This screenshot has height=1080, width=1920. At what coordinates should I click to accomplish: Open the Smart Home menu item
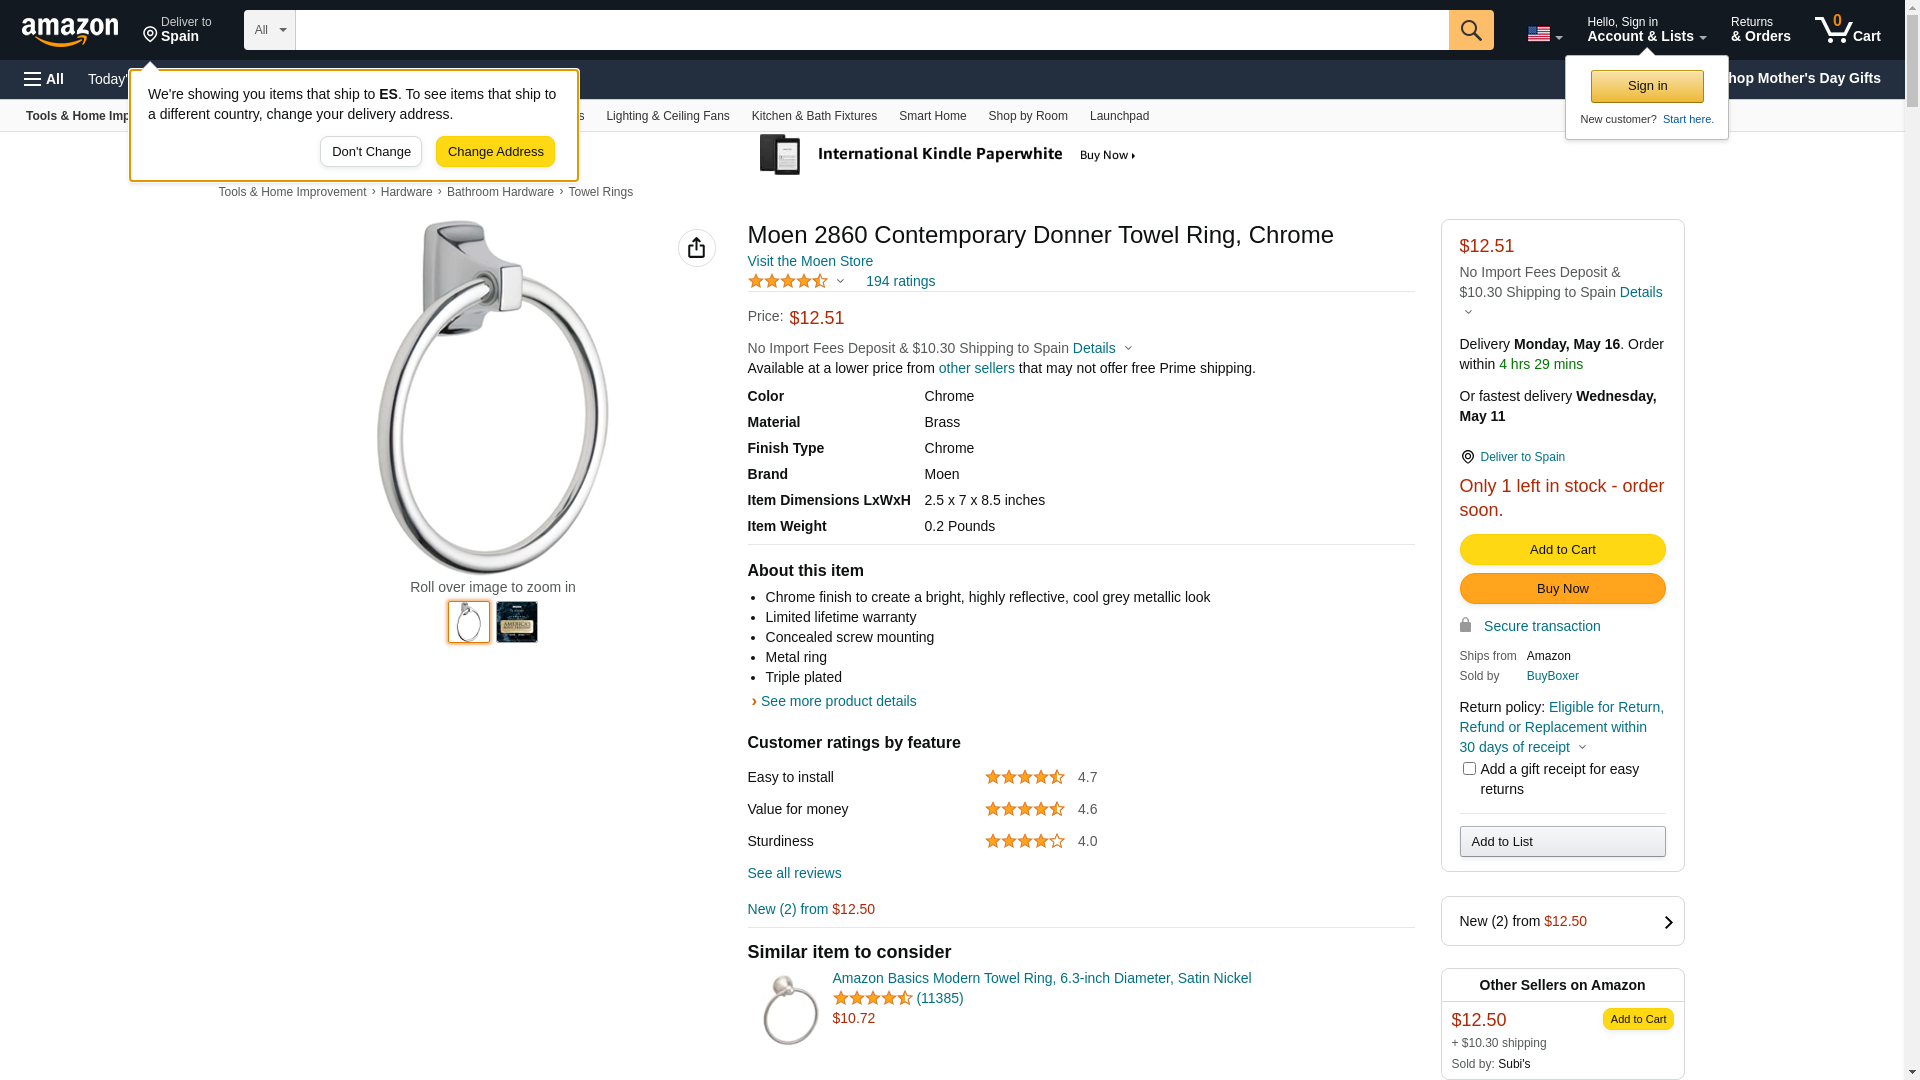coord(932,116)
